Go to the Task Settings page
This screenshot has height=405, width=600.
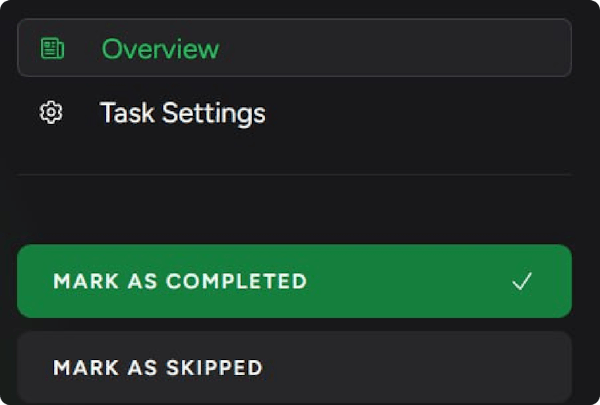tap(182, 113)
